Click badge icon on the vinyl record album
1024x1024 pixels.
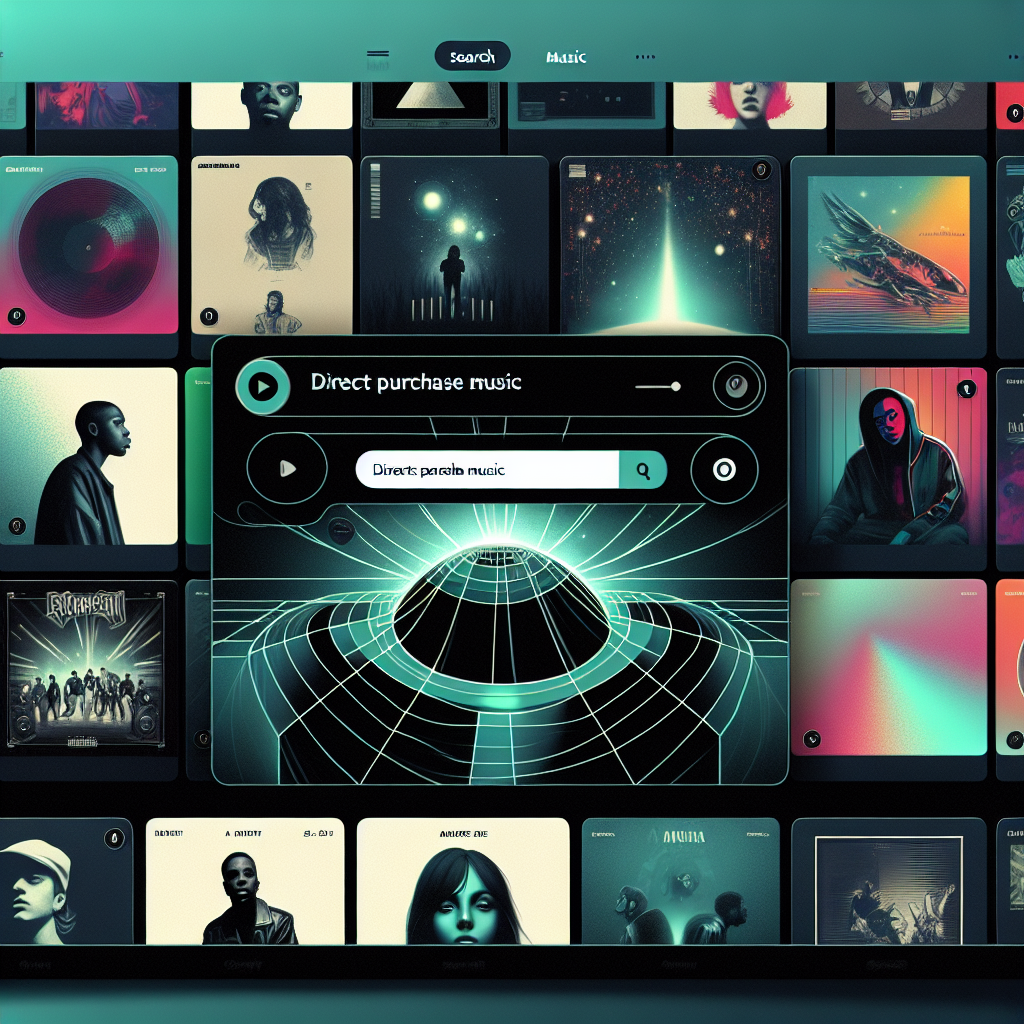point(16,316)
